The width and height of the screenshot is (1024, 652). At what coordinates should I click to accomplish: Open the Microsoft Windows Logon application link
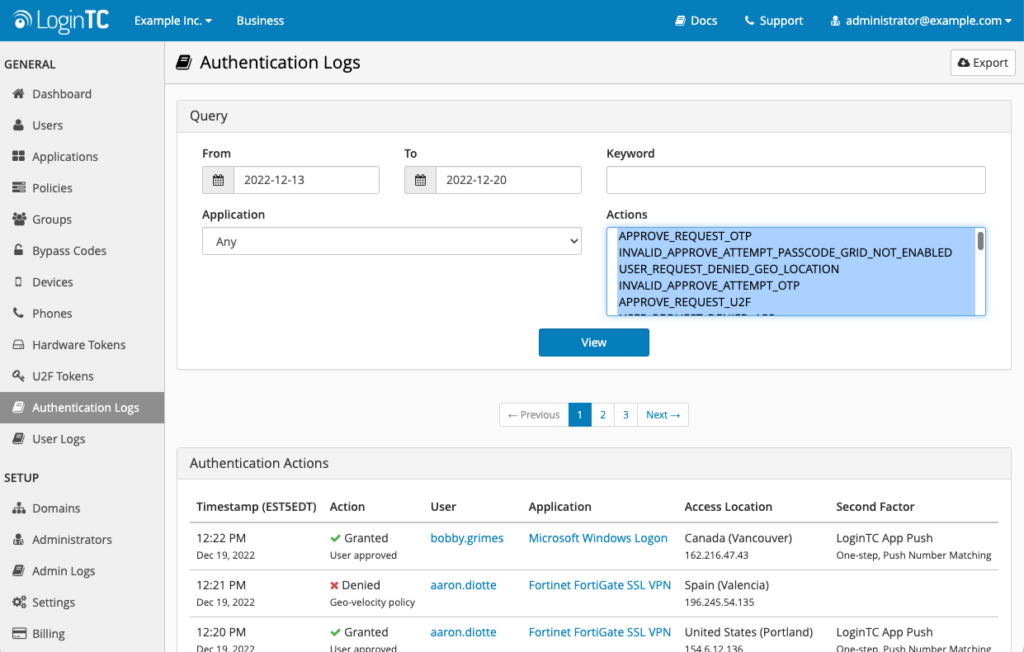tap(598, 538)
